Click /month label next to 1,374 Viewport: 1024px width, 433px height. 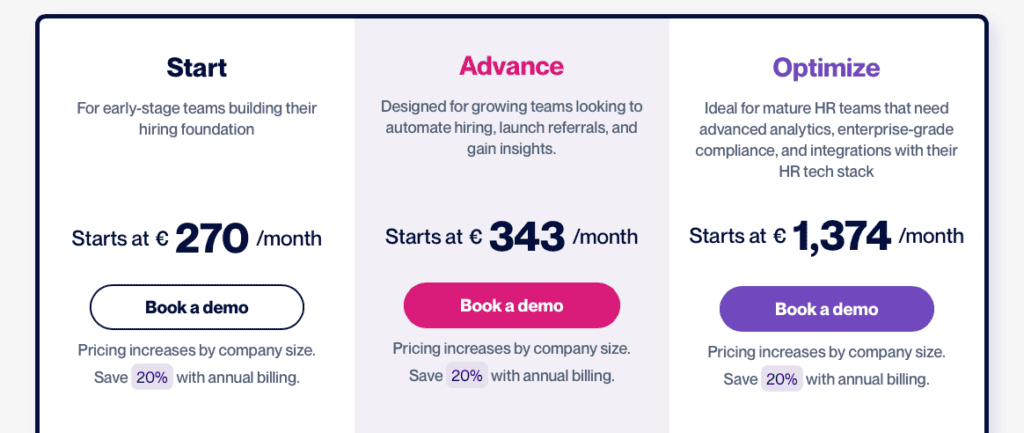(931, 236)
